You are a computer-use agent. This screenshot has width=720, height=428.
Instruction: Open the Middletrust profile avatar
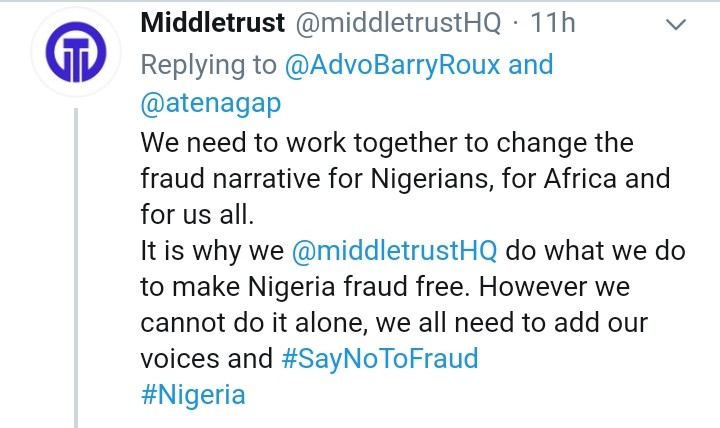[76, 52]
